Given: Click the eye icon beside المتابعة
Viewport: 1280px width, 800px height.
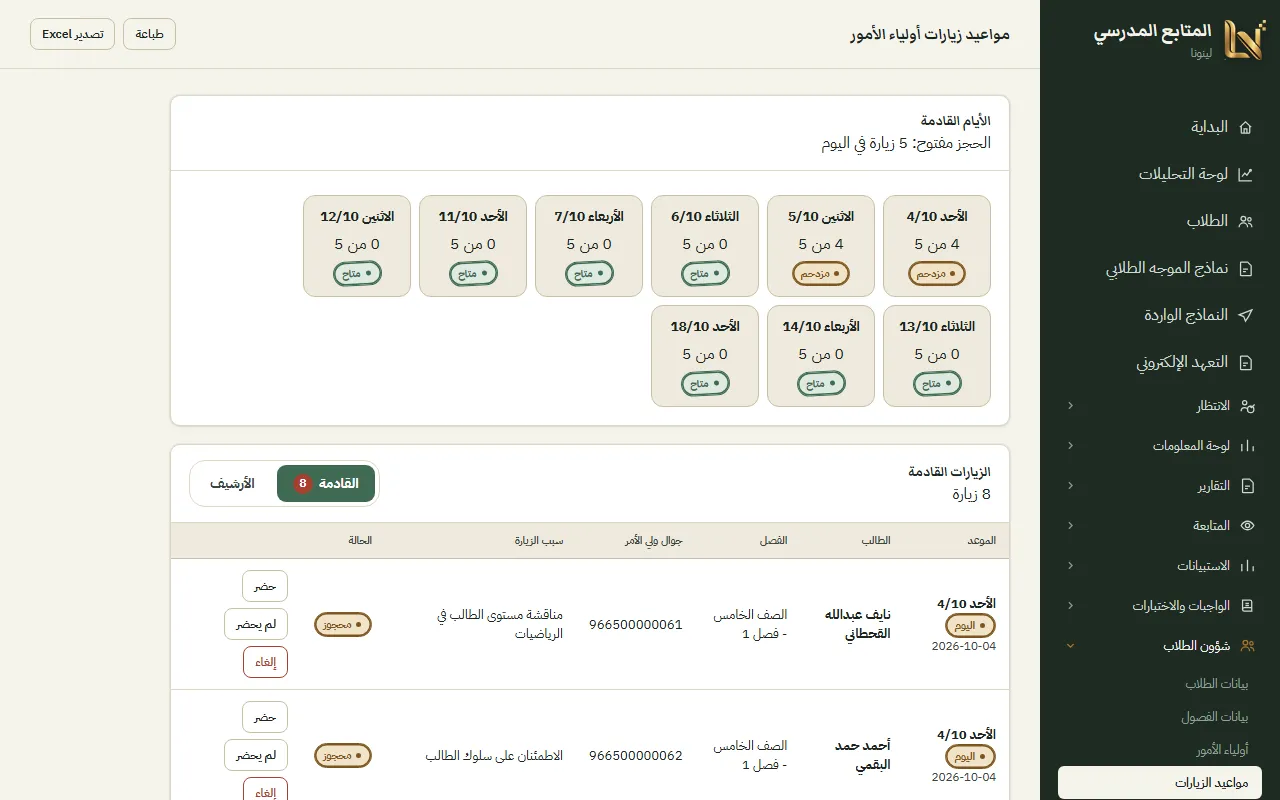Looking at the screenshot, I should tap(1246, 526).
